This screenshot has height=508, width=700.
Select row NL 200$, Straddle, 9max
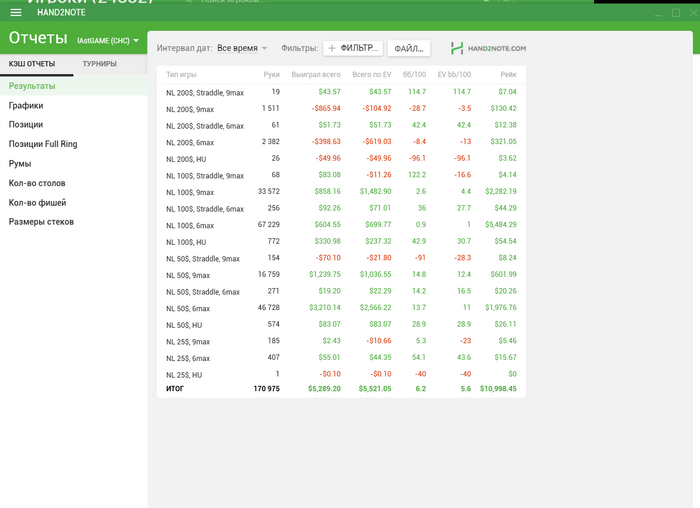[341, 92]
